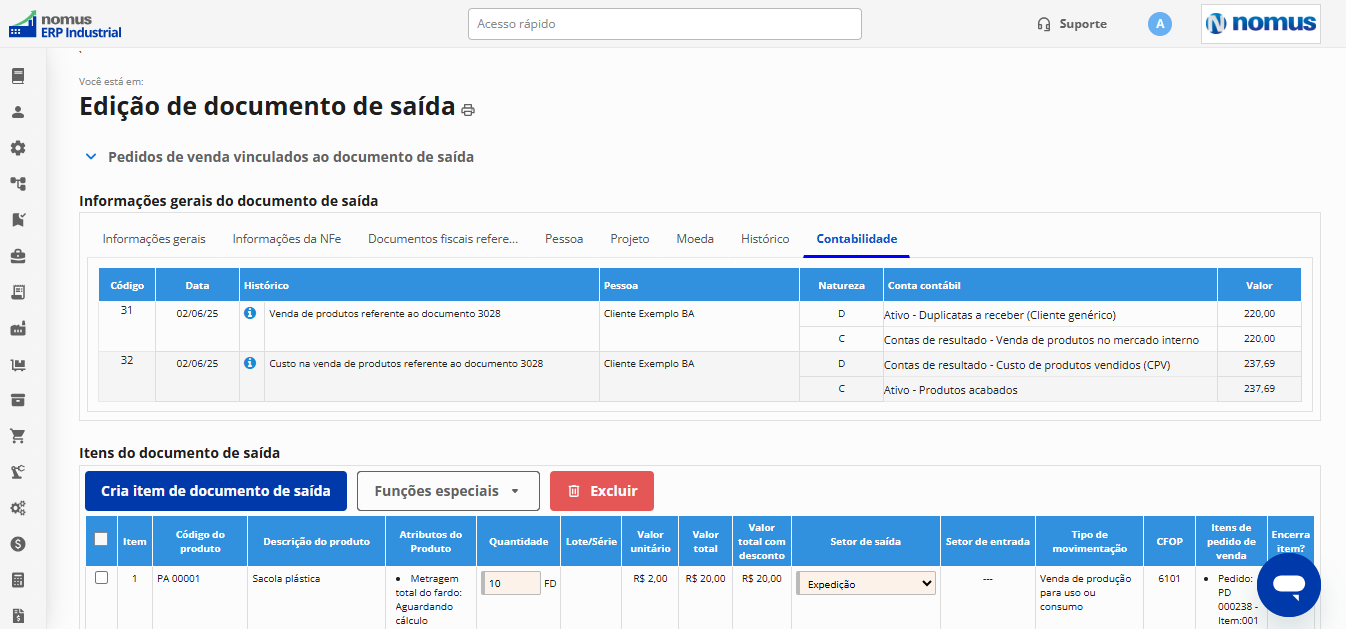Image resolution: width=1346 pixels, height=629 pixels.
Task: Click Ativo - Produtos acabados entry
Action: [x=951, y=390]
